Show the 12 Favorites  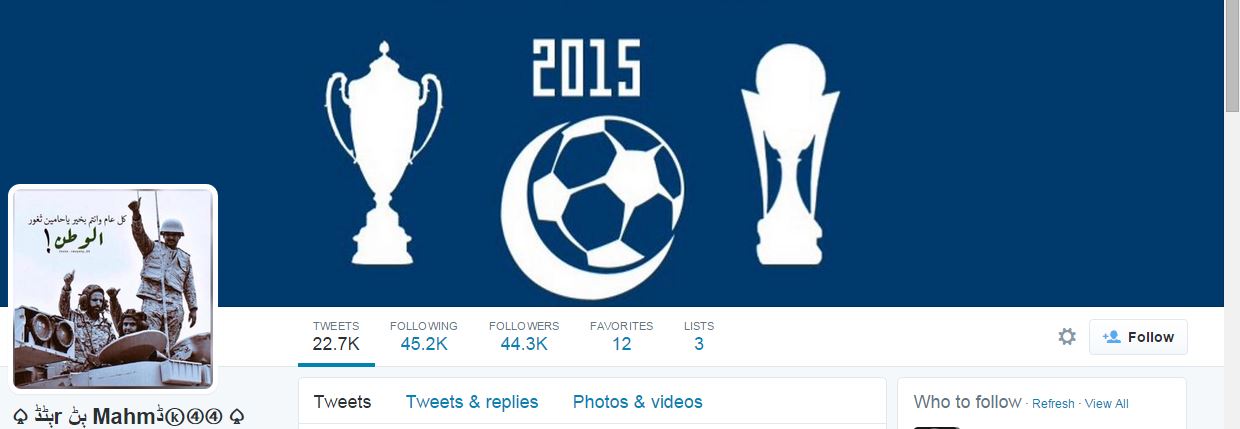click(621, 337)
